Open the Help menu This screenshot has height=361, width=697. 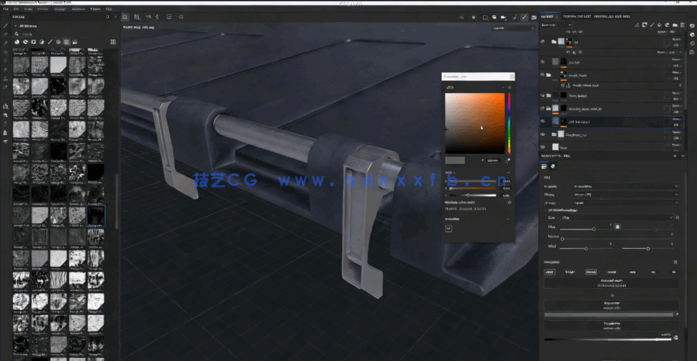[108, 8]
